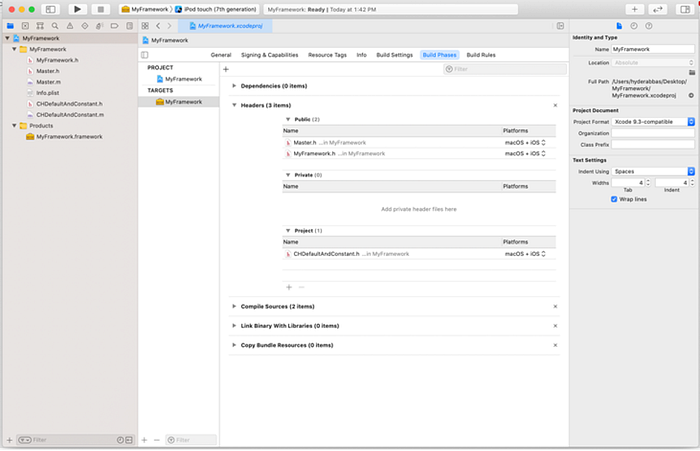Remove the Headers build phase
Image resolution: width=700 pixels, height=451 pixels.
click(x=555, y=105)
